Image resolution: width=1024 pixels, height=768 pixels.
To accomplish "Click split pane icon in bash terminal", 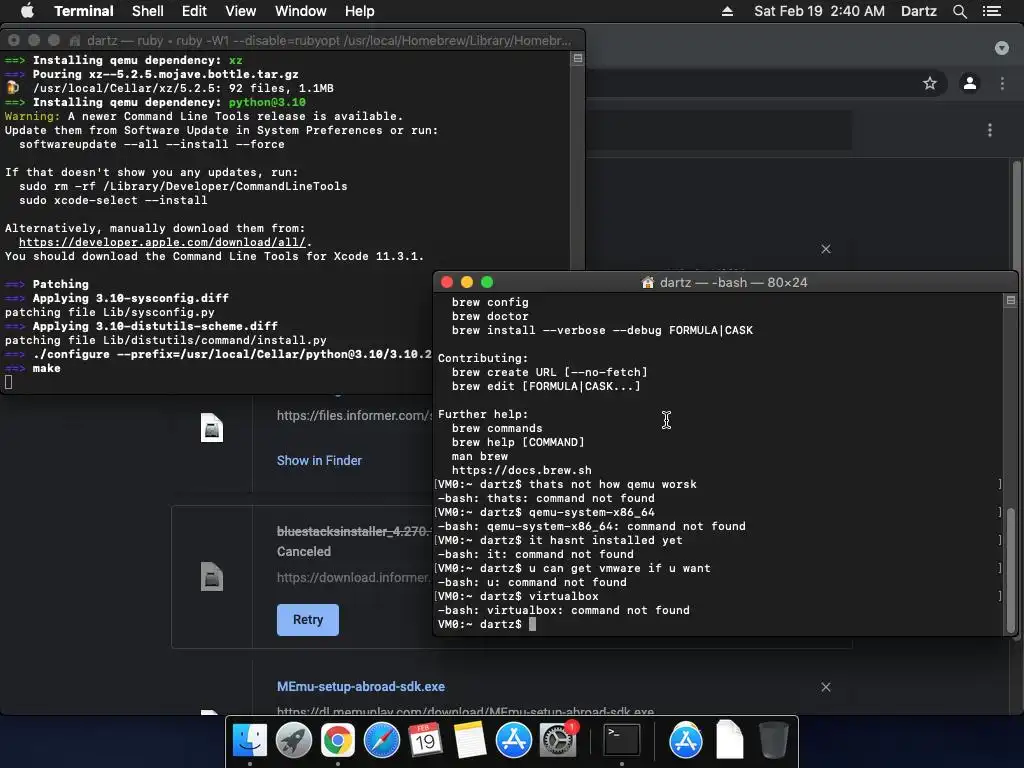I will point(1010,300).
